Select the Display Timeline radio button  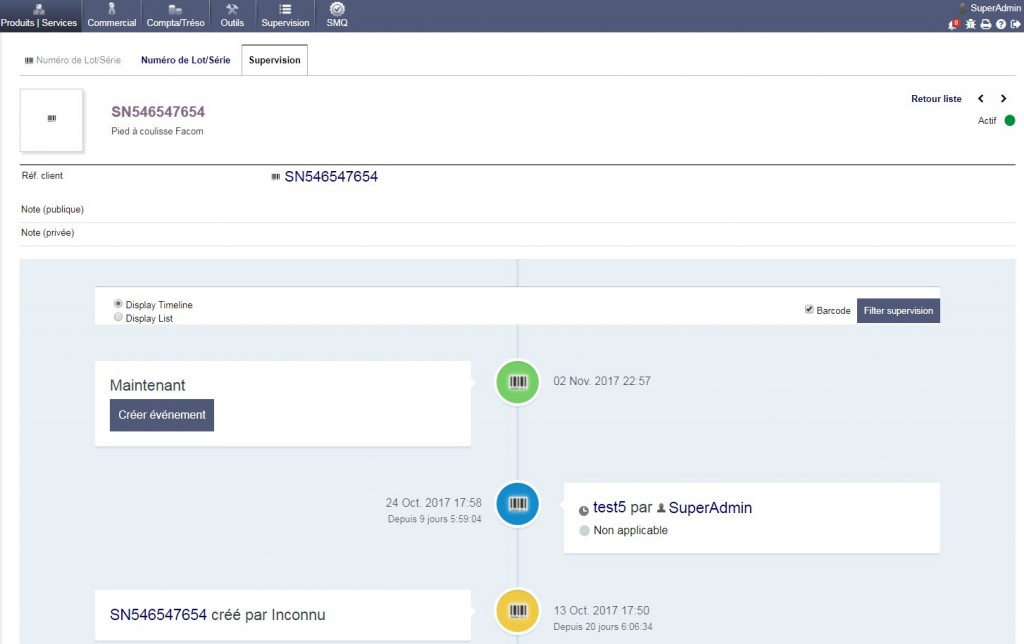click(118, 304)
